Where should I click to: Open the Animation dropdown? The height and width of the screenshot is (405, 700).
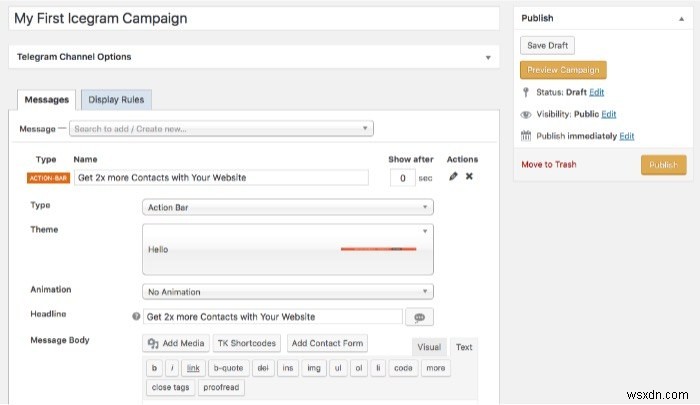pos(288,292)
